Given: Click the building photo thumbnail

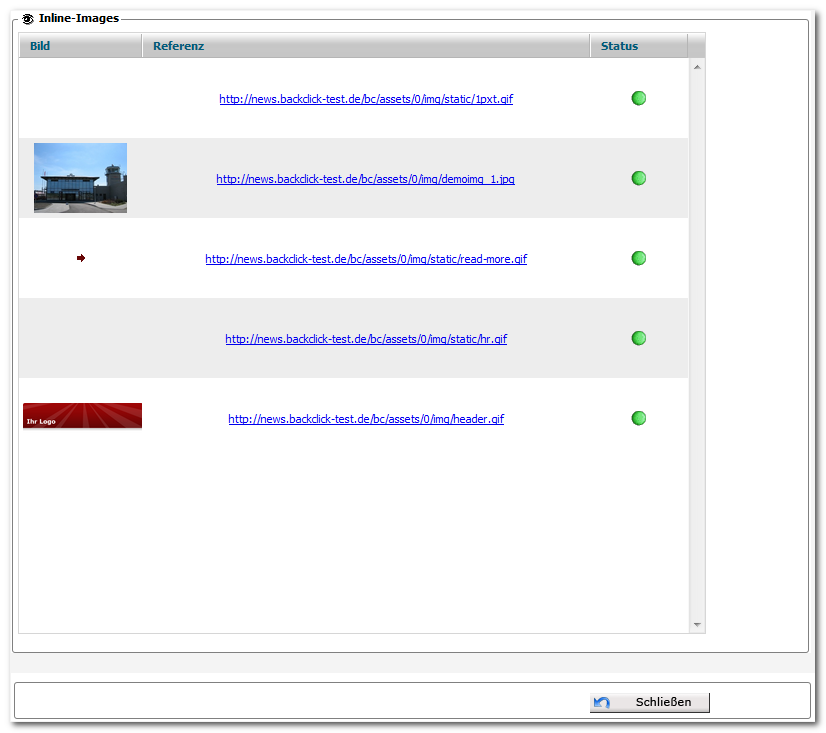Looking at the screenshot, I should (x=81, y=178).
